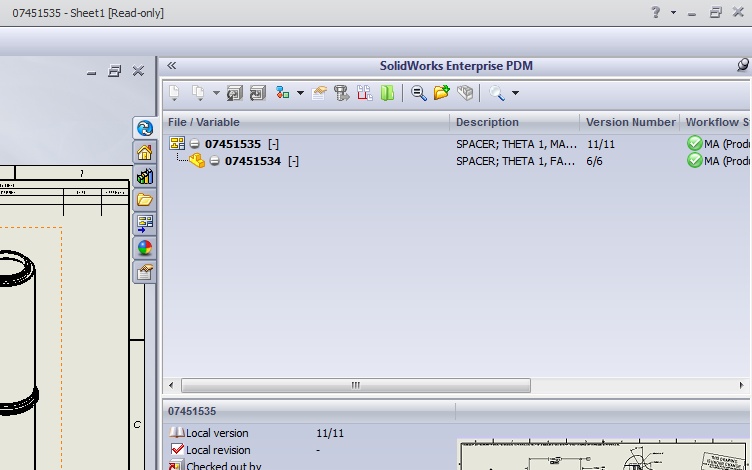Click the Get Latest Version cube icon
752x470 pixels.
click(x=235, y=93)
